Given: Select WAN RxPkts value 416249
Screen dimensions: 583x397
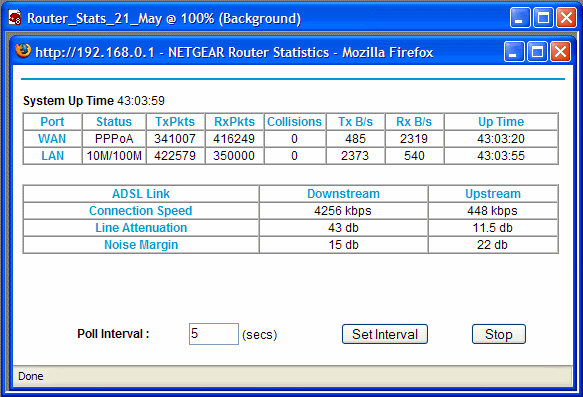Looking at the screenshot, I should [234, 139].
